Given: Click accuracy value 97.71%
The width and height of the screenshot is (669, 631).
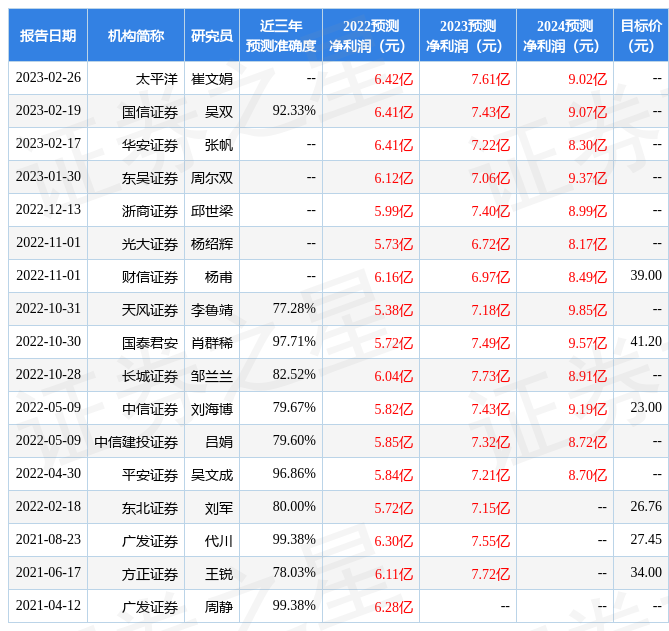Looking at the screenshot, I should (x=294, y=341).
